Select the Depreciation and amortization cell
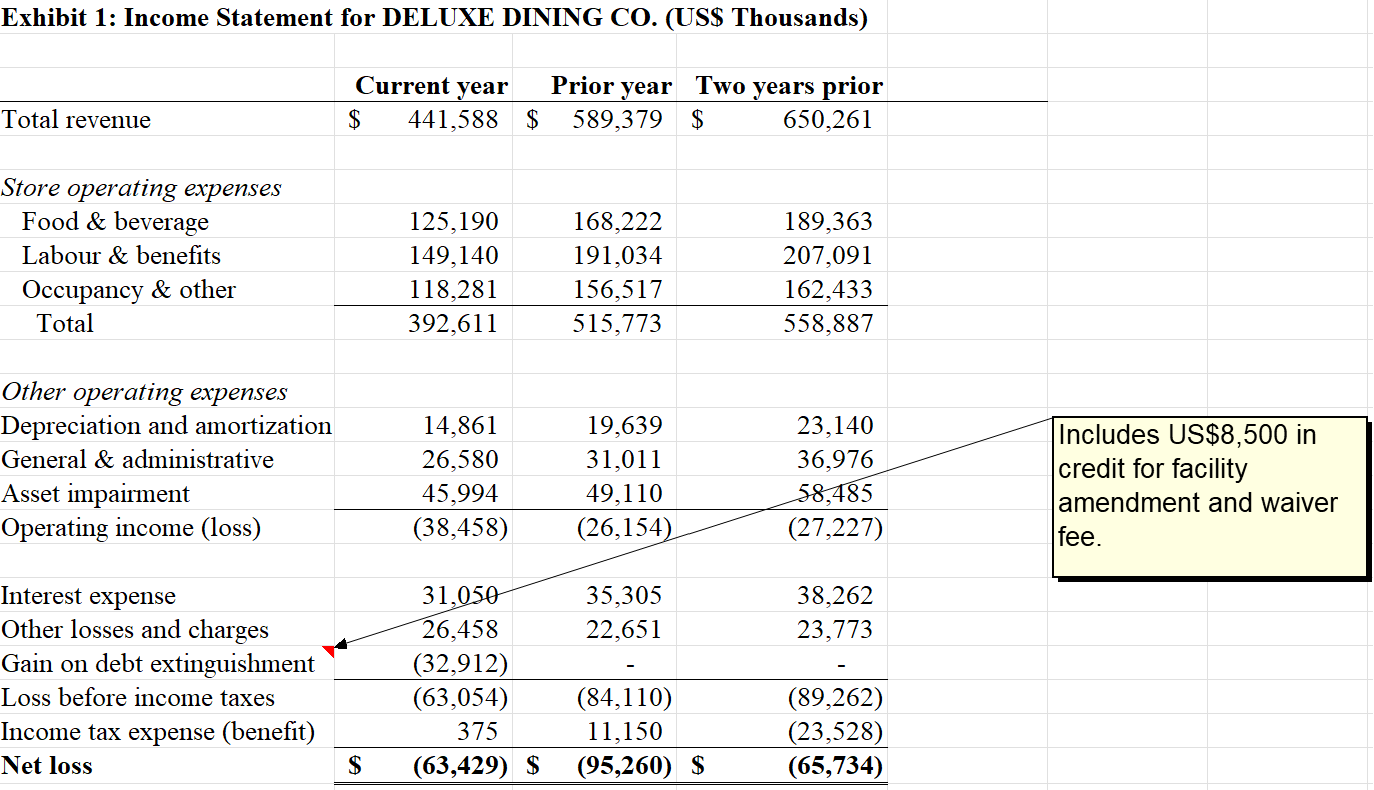Image resolution: width=1374 pixels, height=790 pixels. [x=166, y=425]
